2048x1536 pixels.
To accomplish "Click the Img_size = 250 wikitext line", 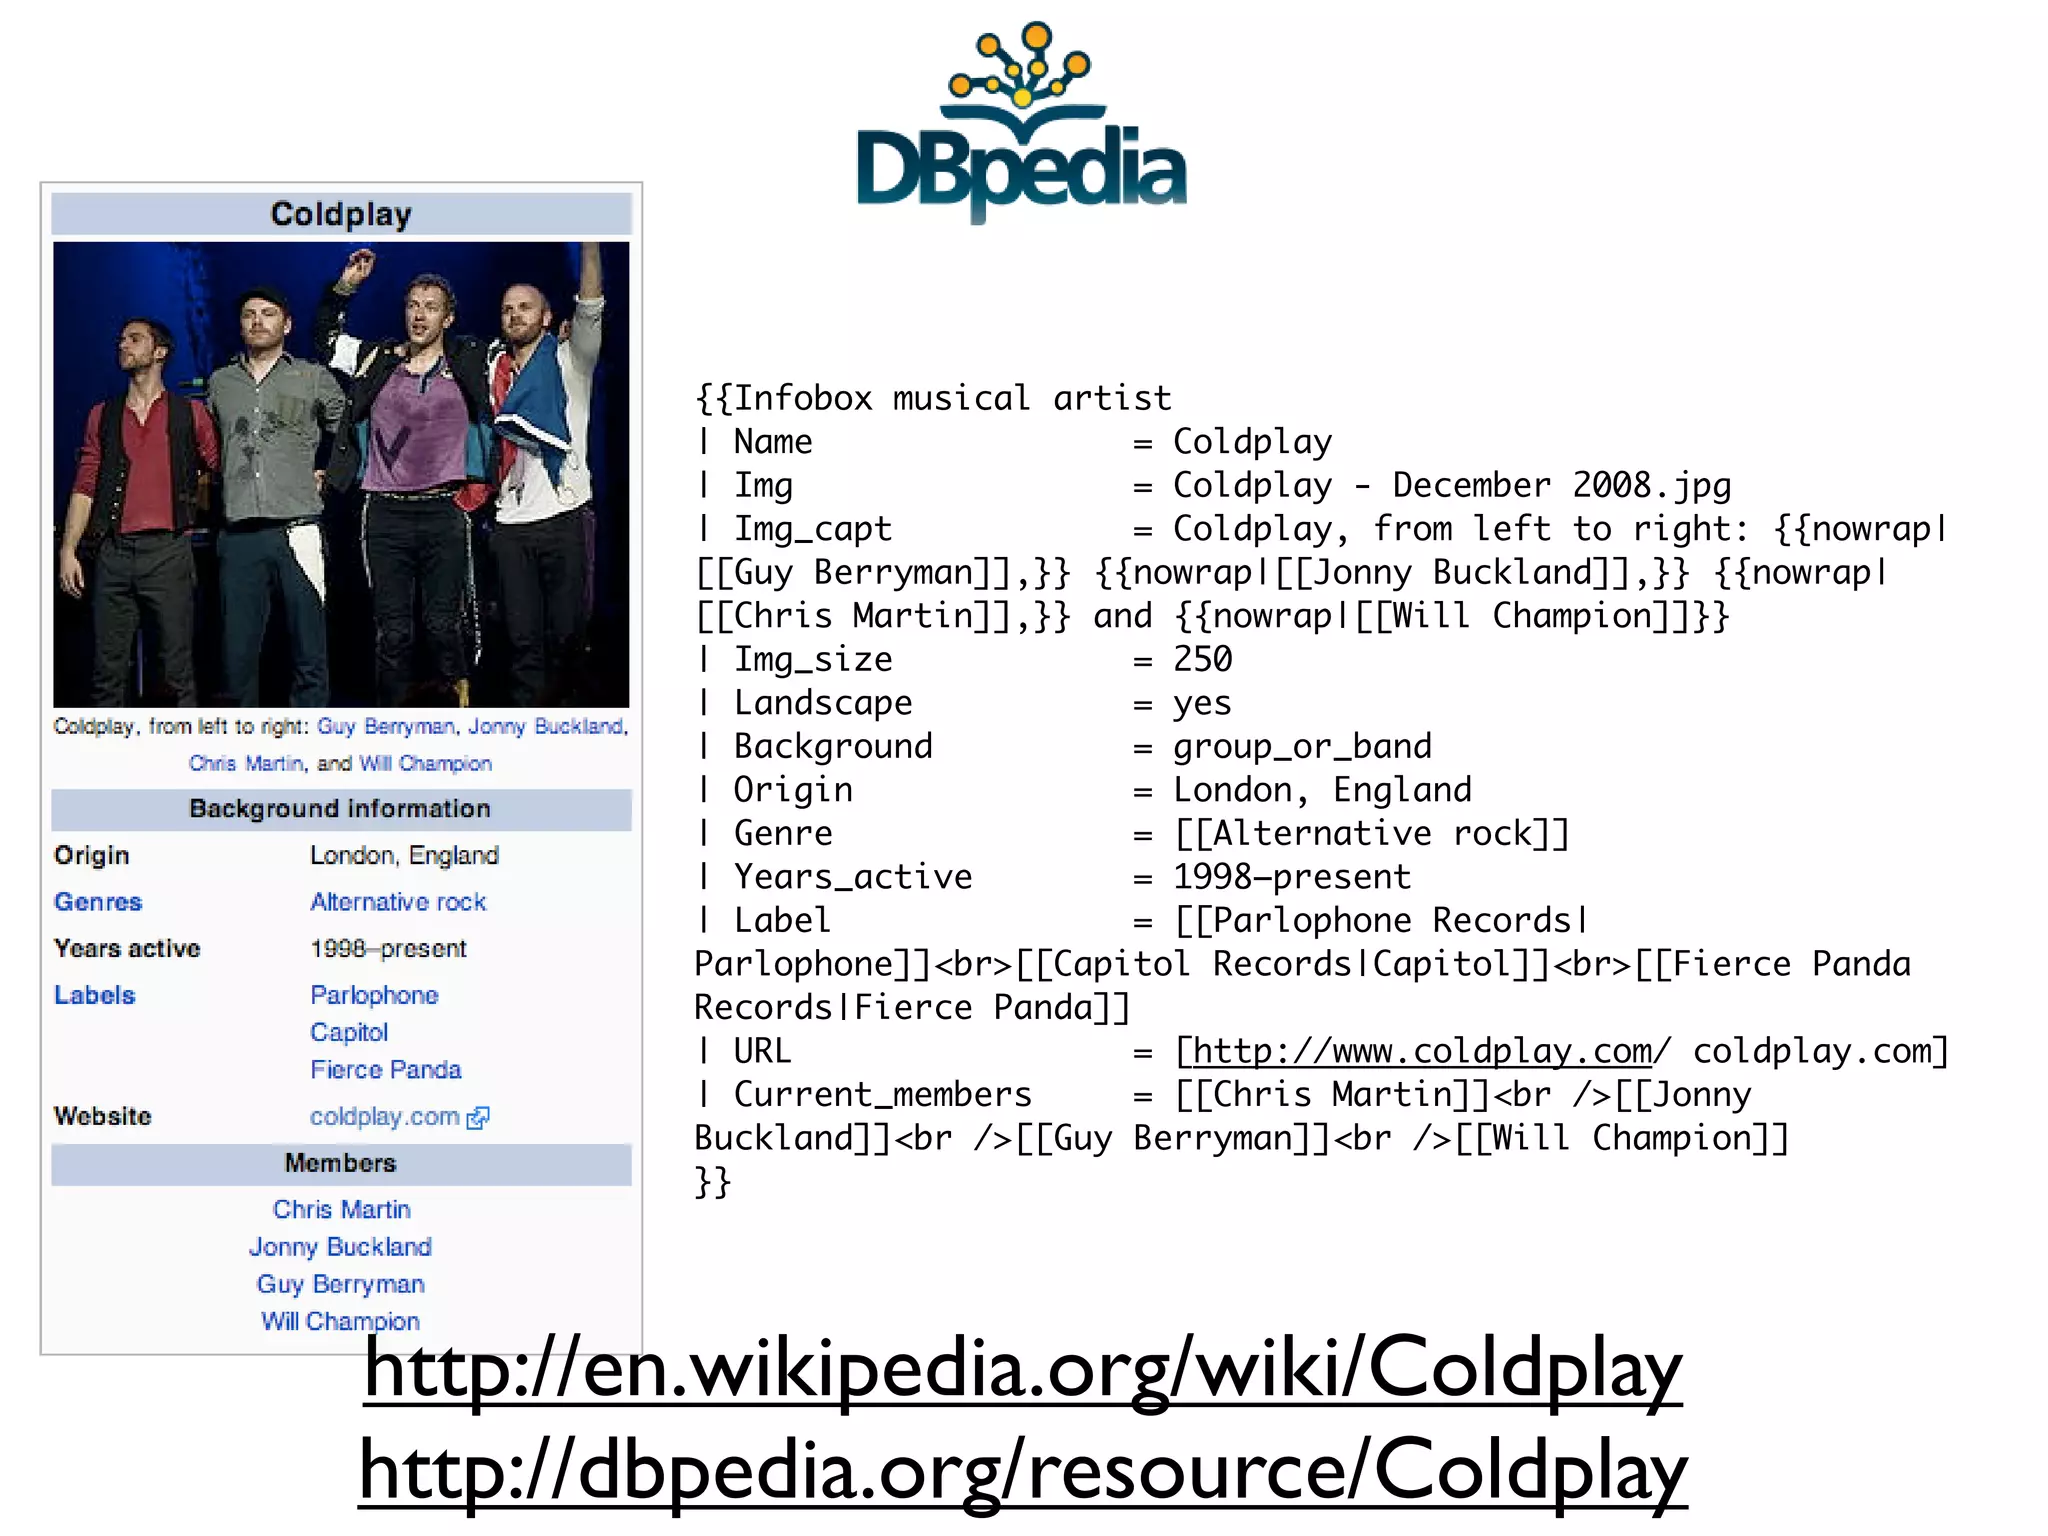I will click(964, 659).
